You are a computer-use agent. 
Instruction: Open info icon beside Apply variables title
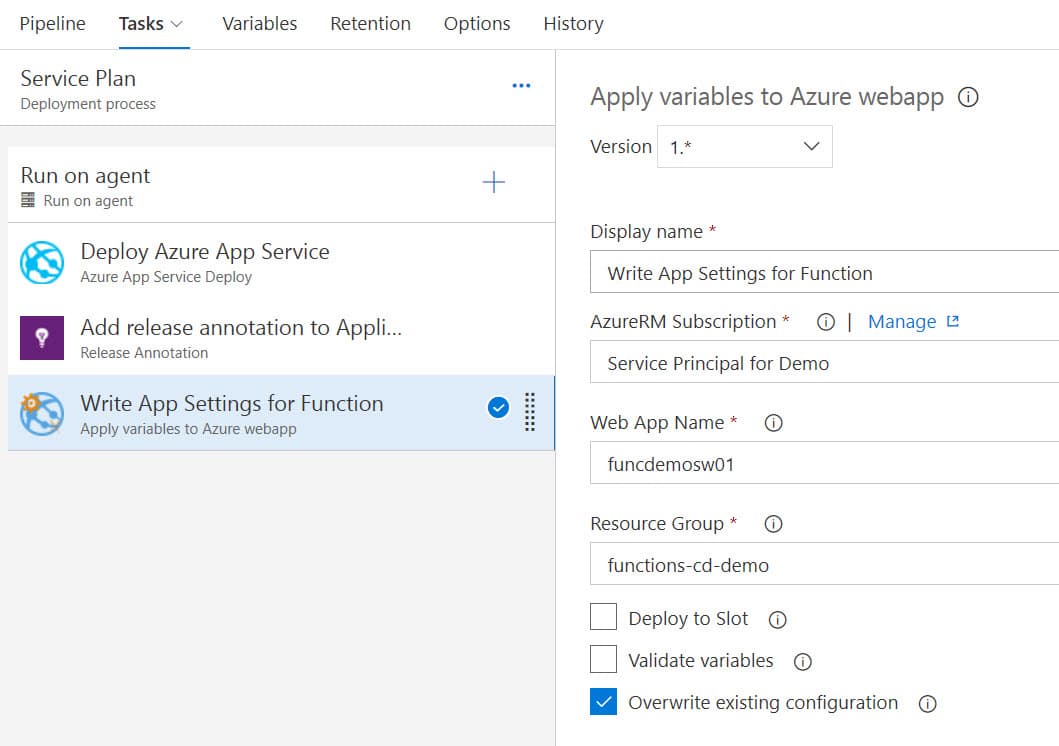968,97
